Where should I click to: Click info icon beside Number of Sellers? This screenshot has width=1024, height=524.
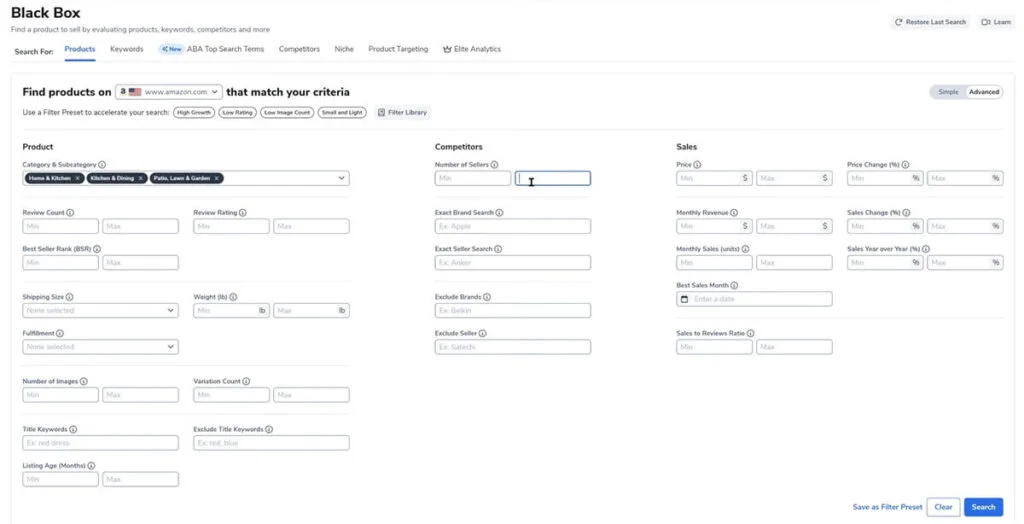495,165
